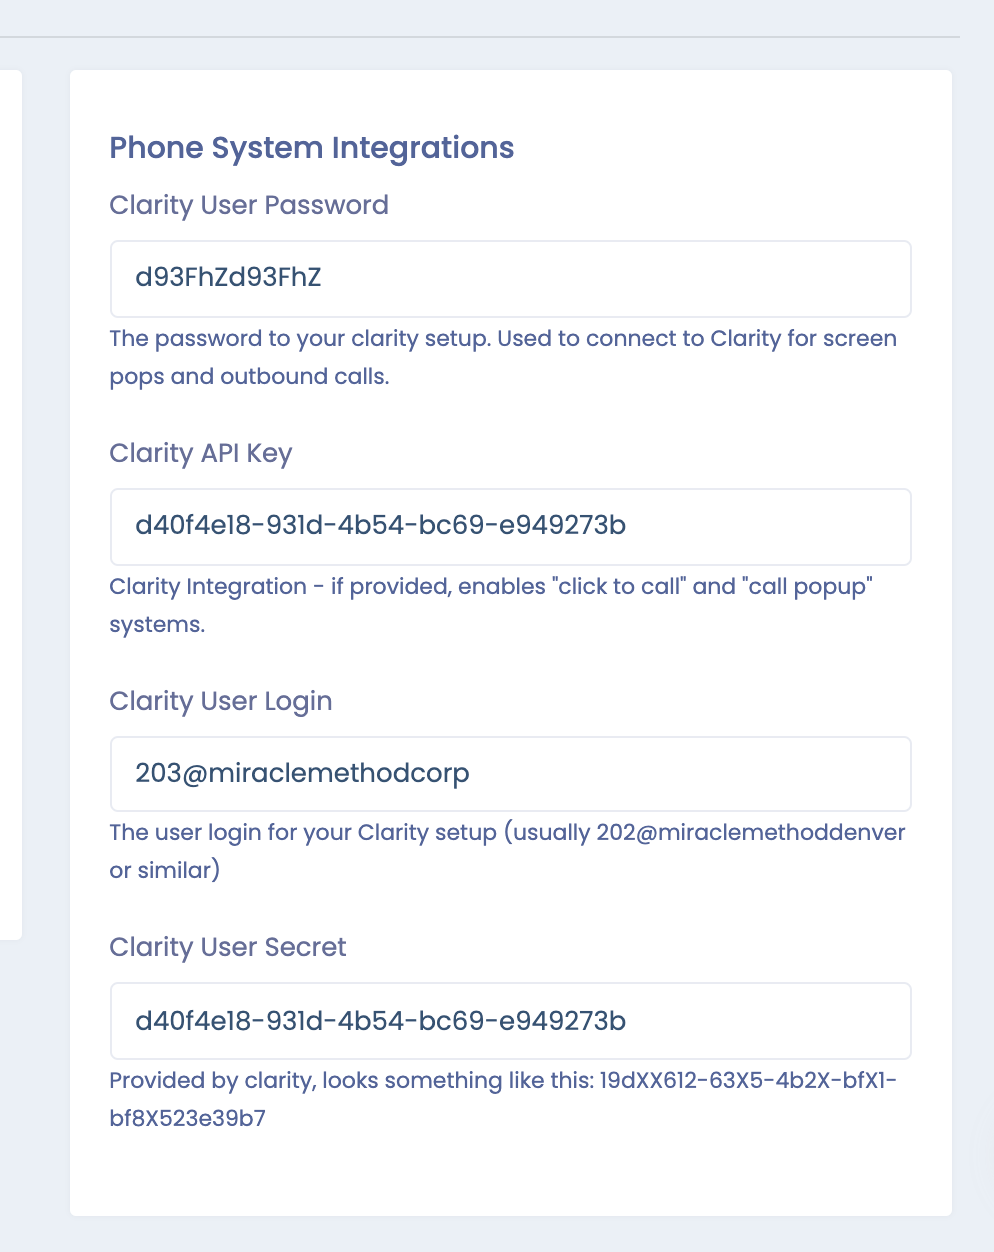The image size is (994, 1252).
Task: Click "The user login for your Clarity setup" text
Action: [x=303, y=833]
